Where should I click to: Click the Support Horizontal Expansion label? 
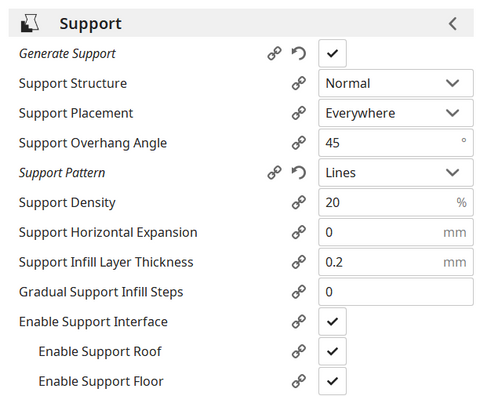coord(108,232)
